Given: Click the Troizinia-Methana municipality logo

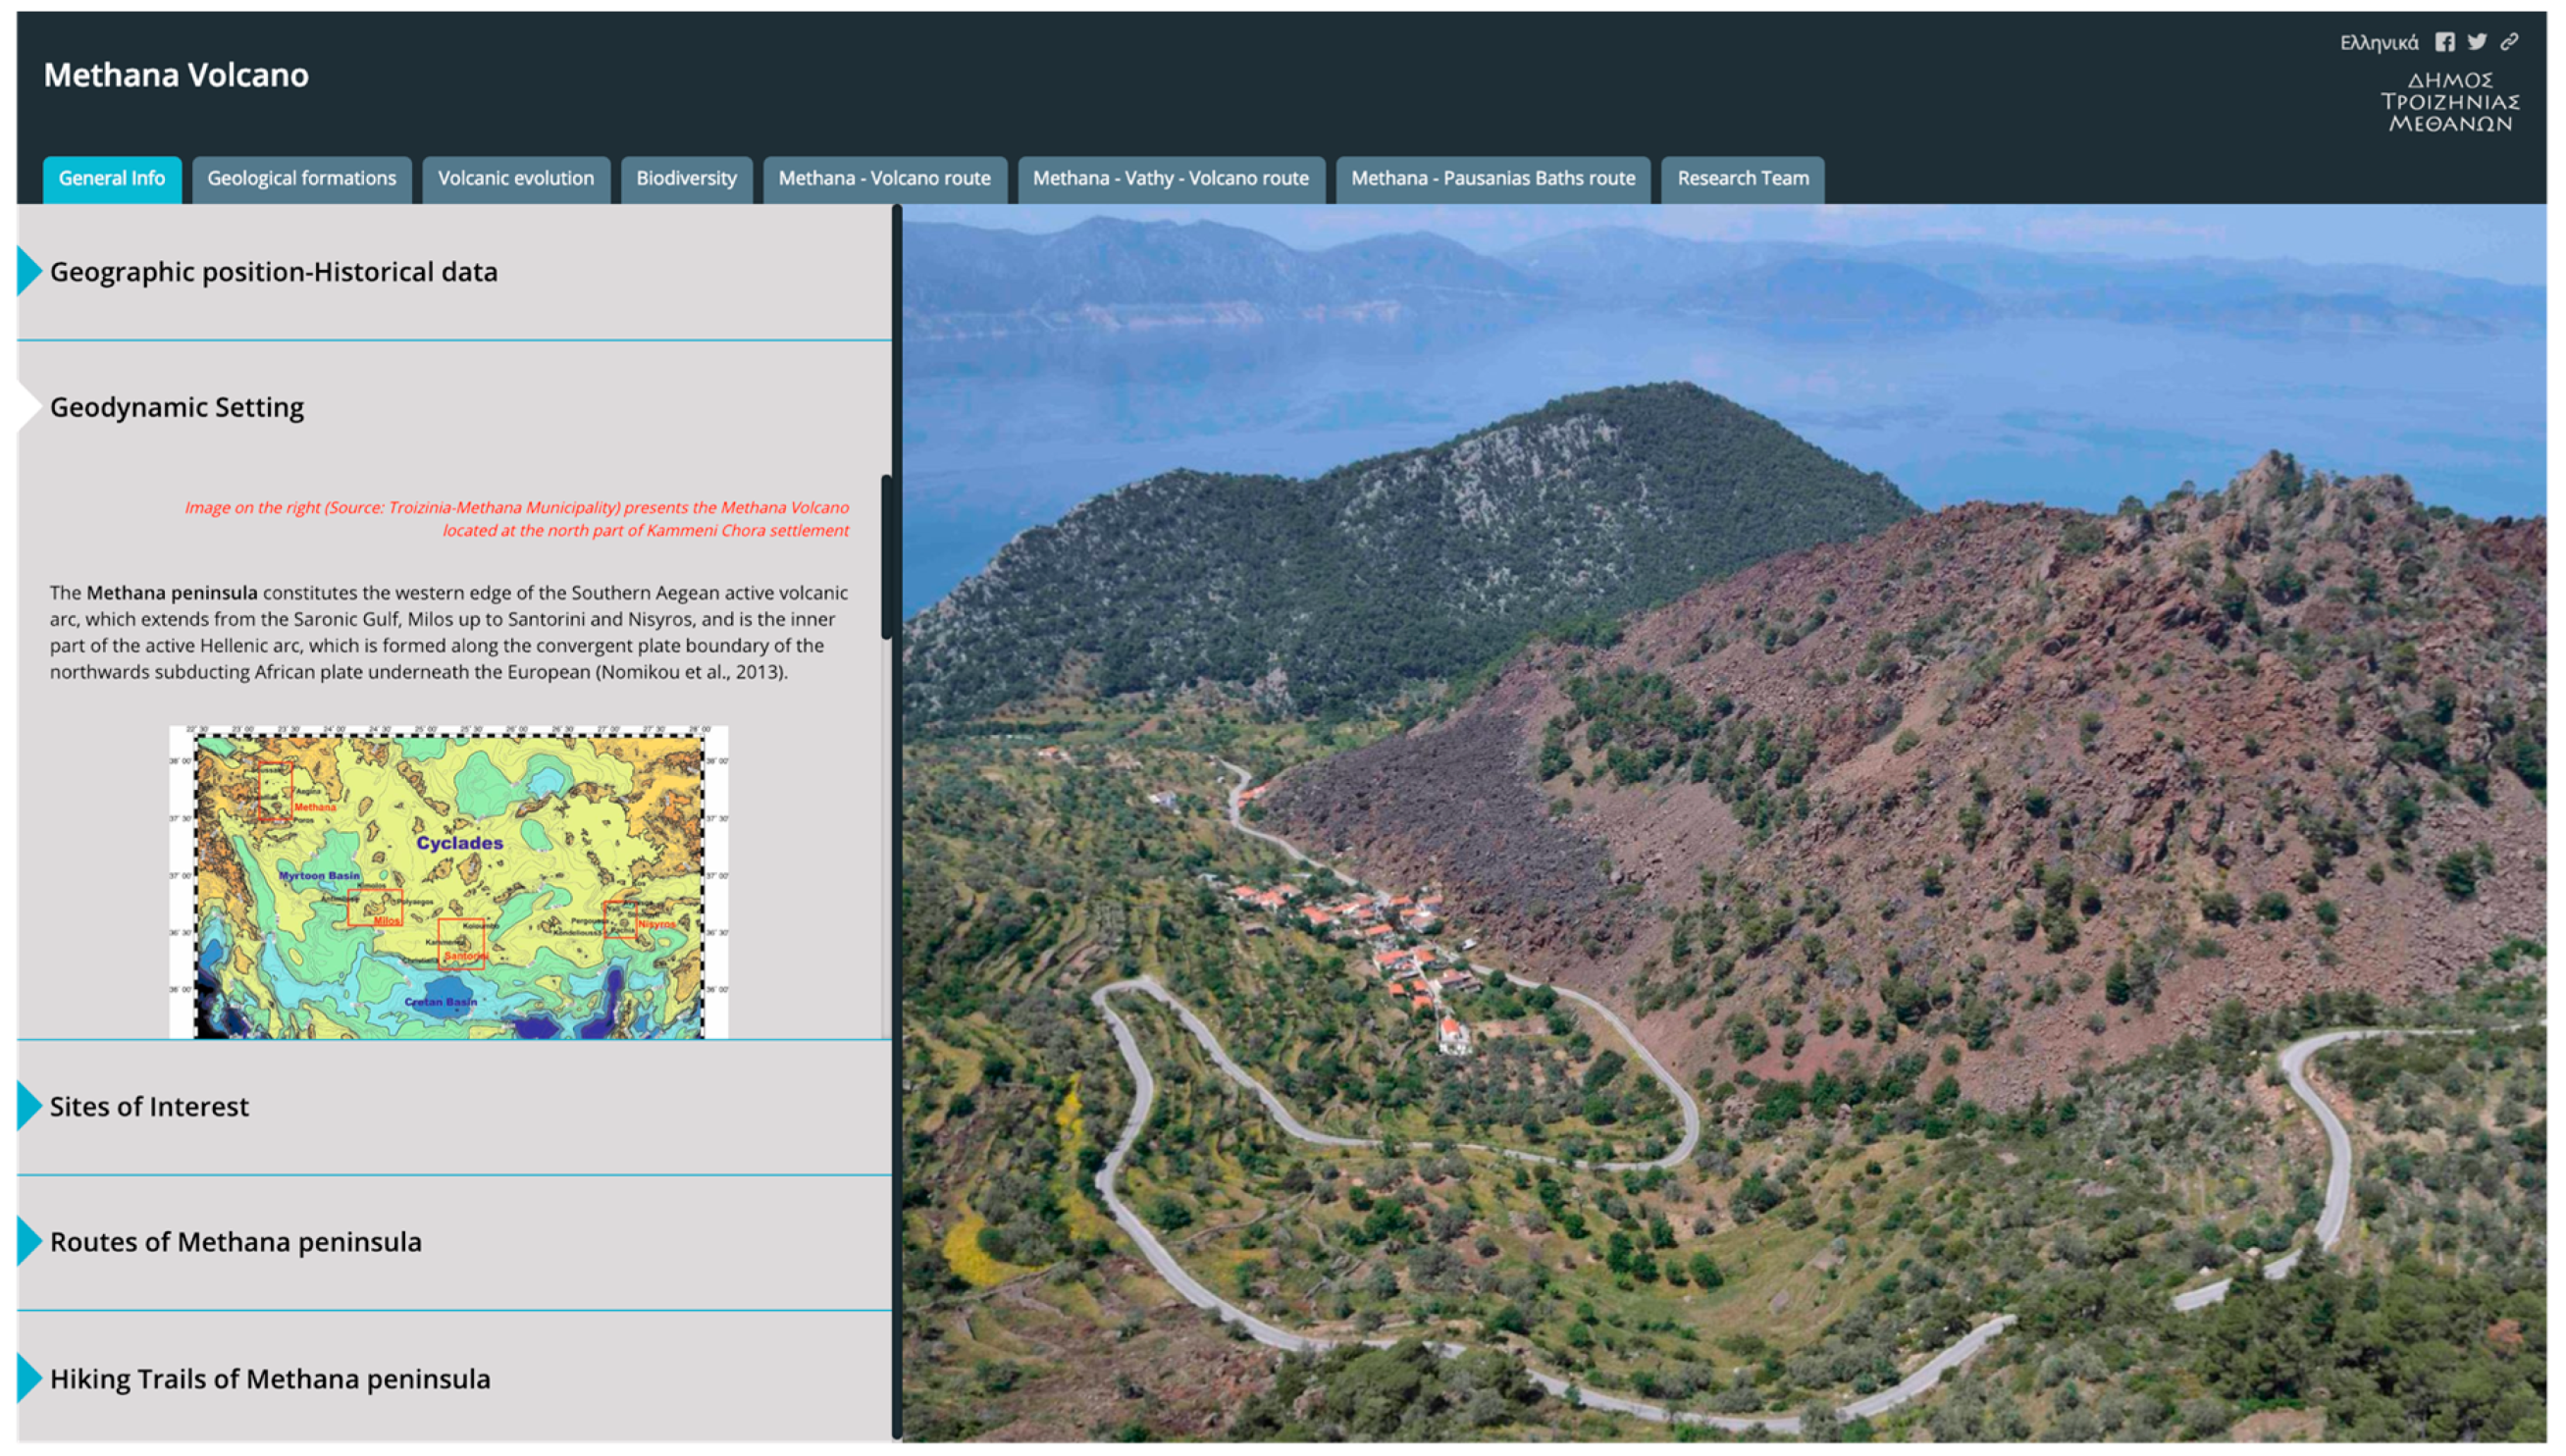Looking at the screenshot, I should [2449, 102].
